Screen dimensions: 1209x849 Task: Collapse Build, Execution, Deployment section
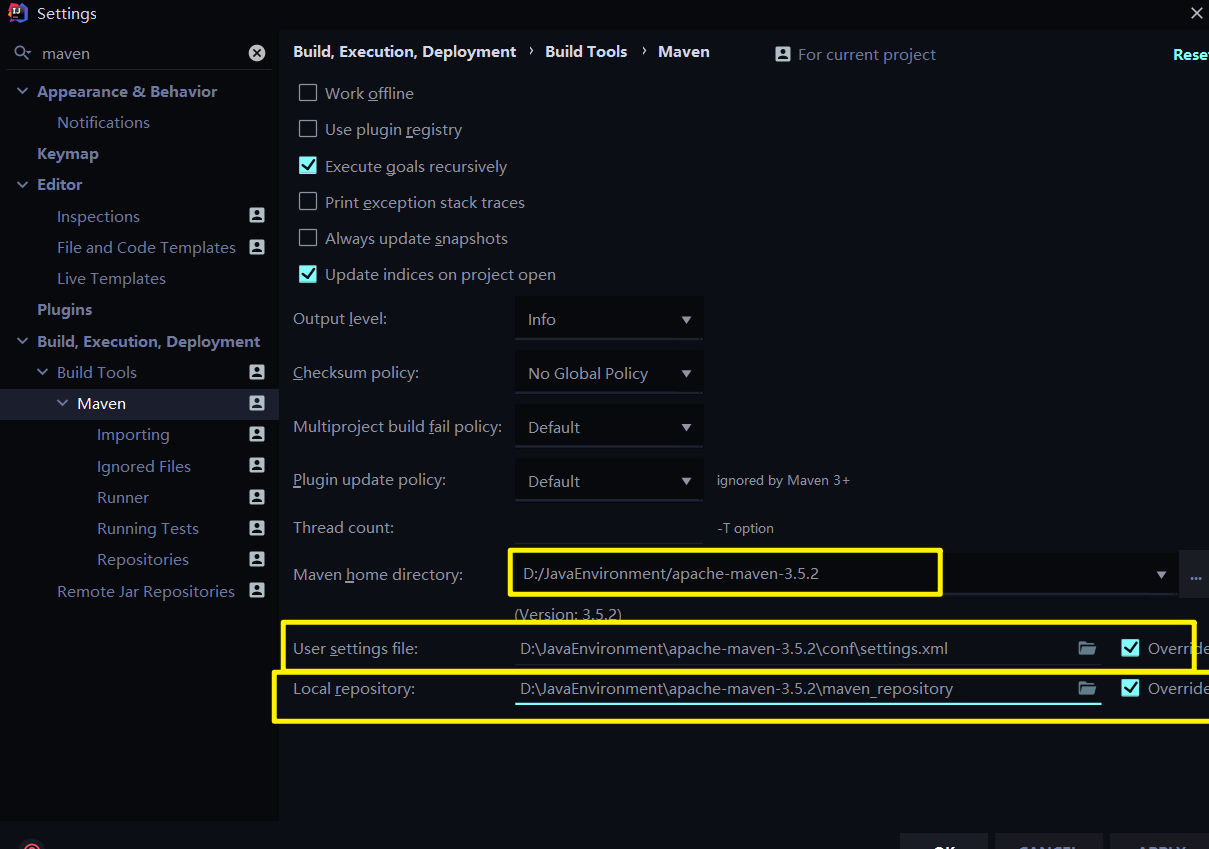point(22,341)
